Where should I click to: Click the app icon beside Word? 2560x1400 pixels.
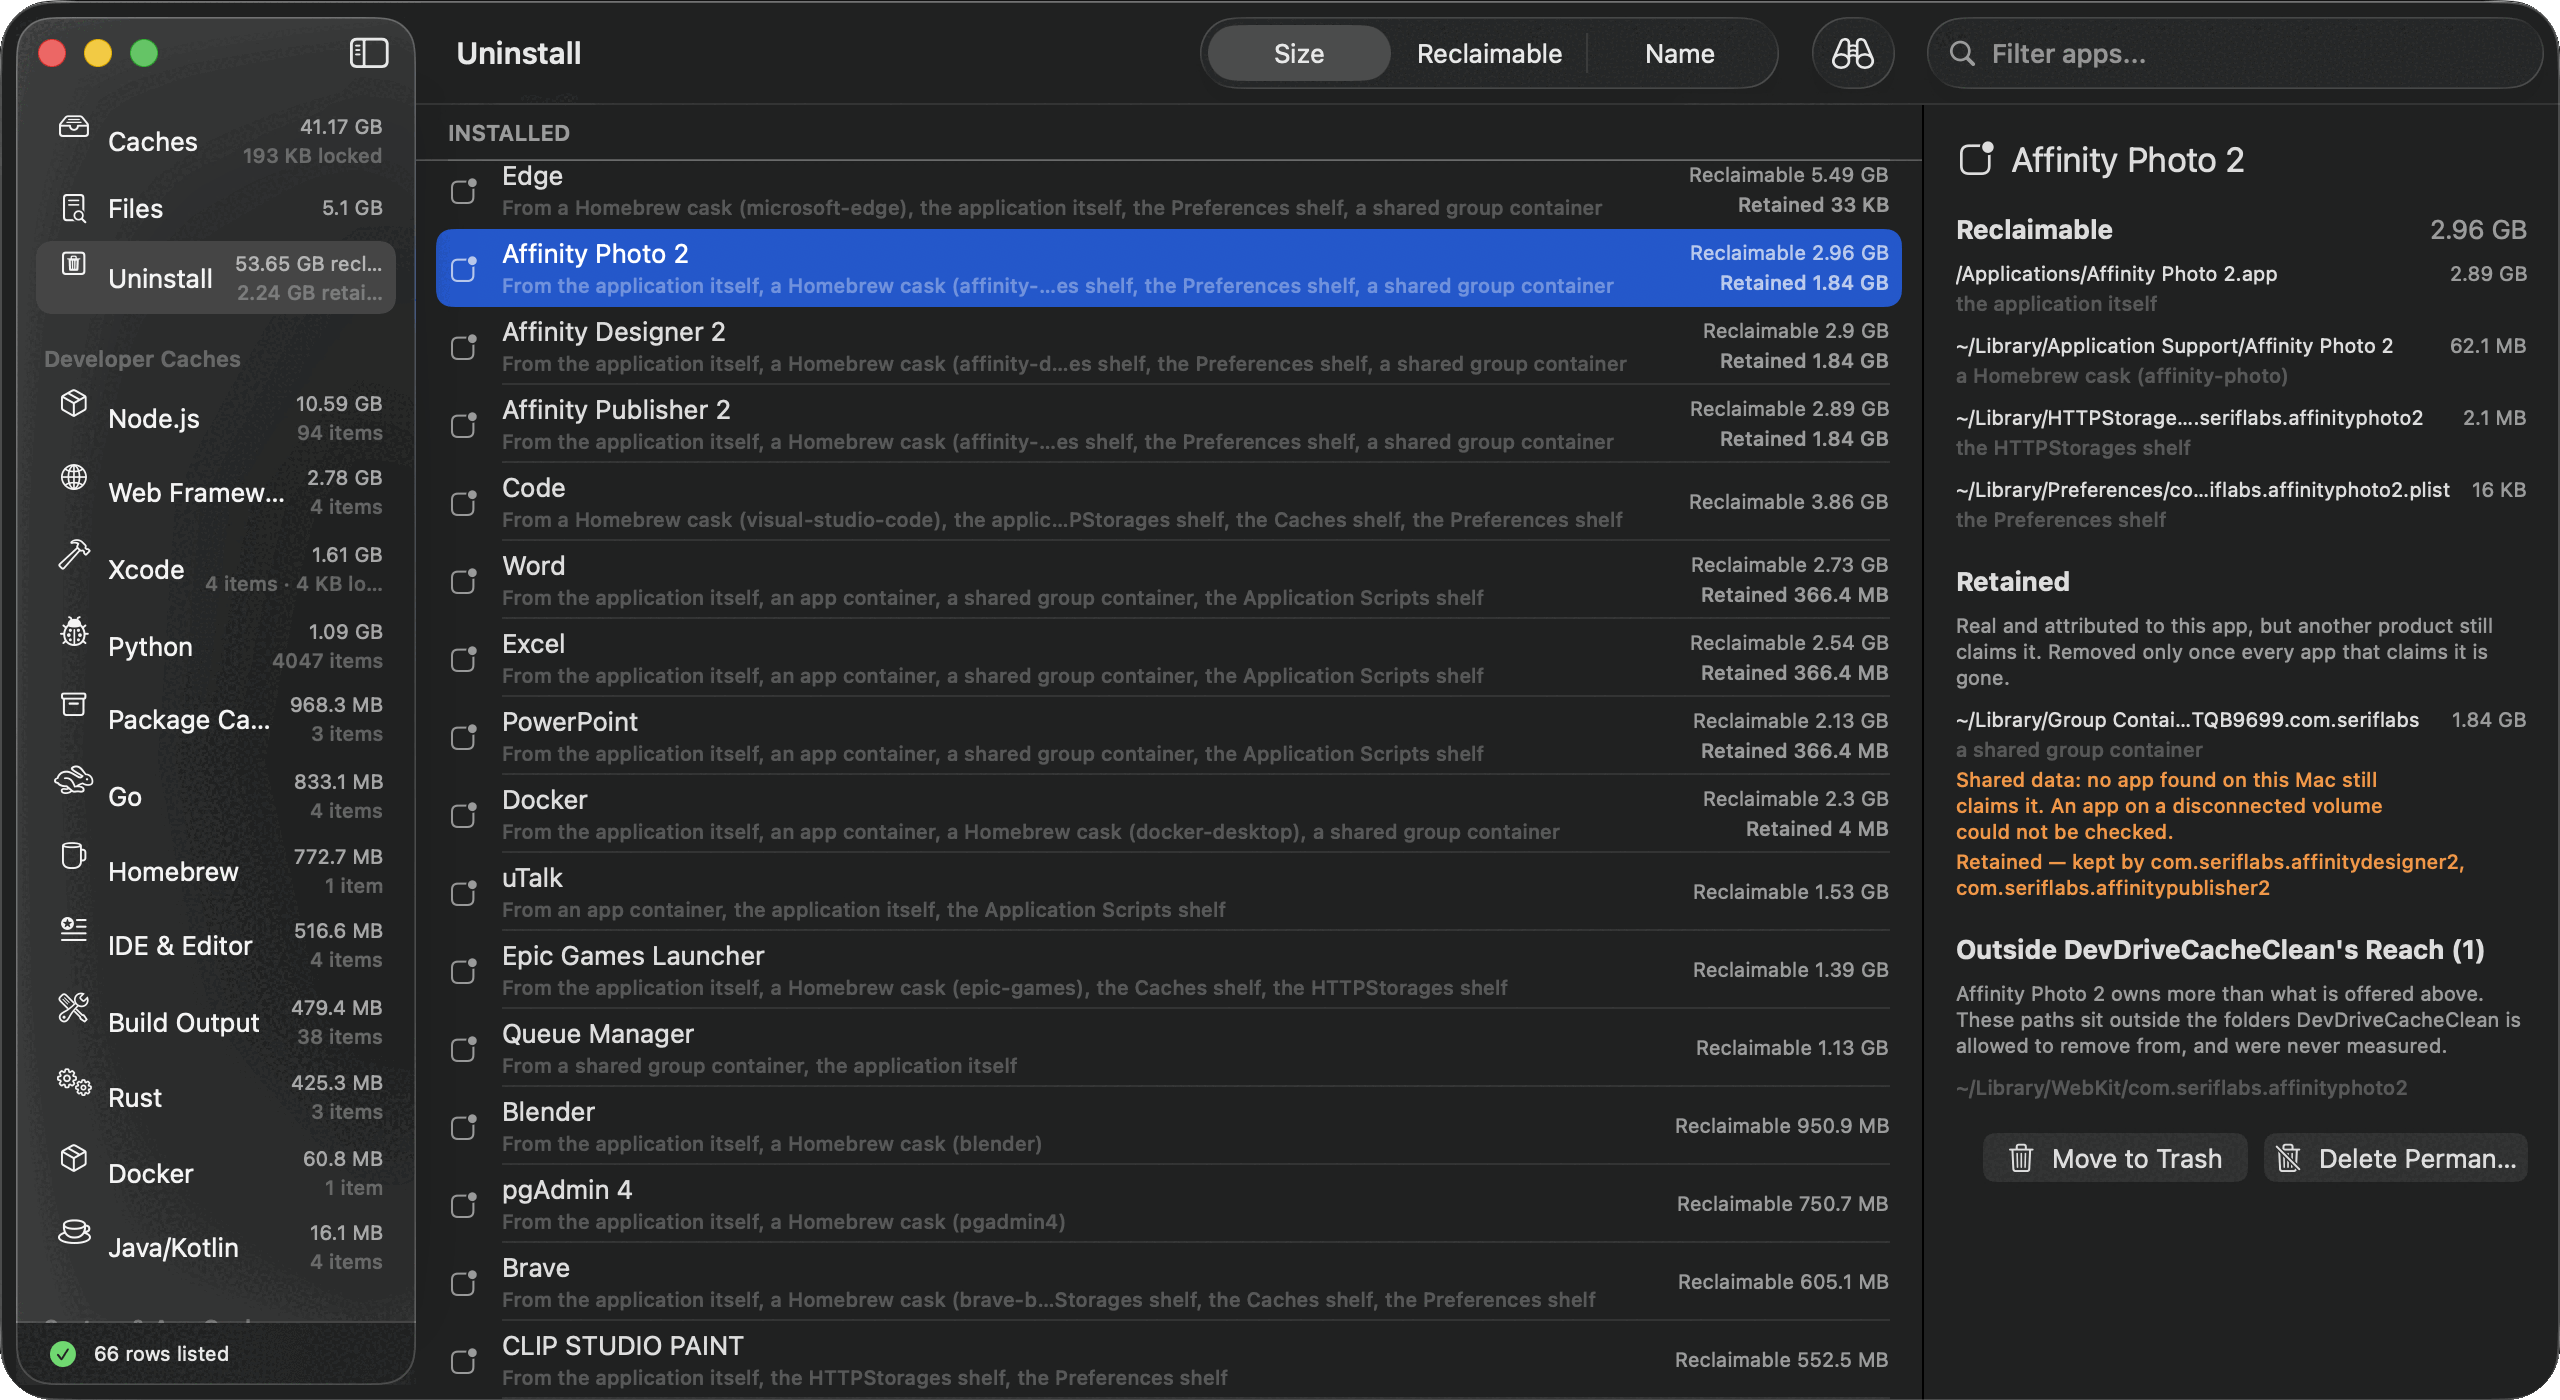(x=464, y=581)
